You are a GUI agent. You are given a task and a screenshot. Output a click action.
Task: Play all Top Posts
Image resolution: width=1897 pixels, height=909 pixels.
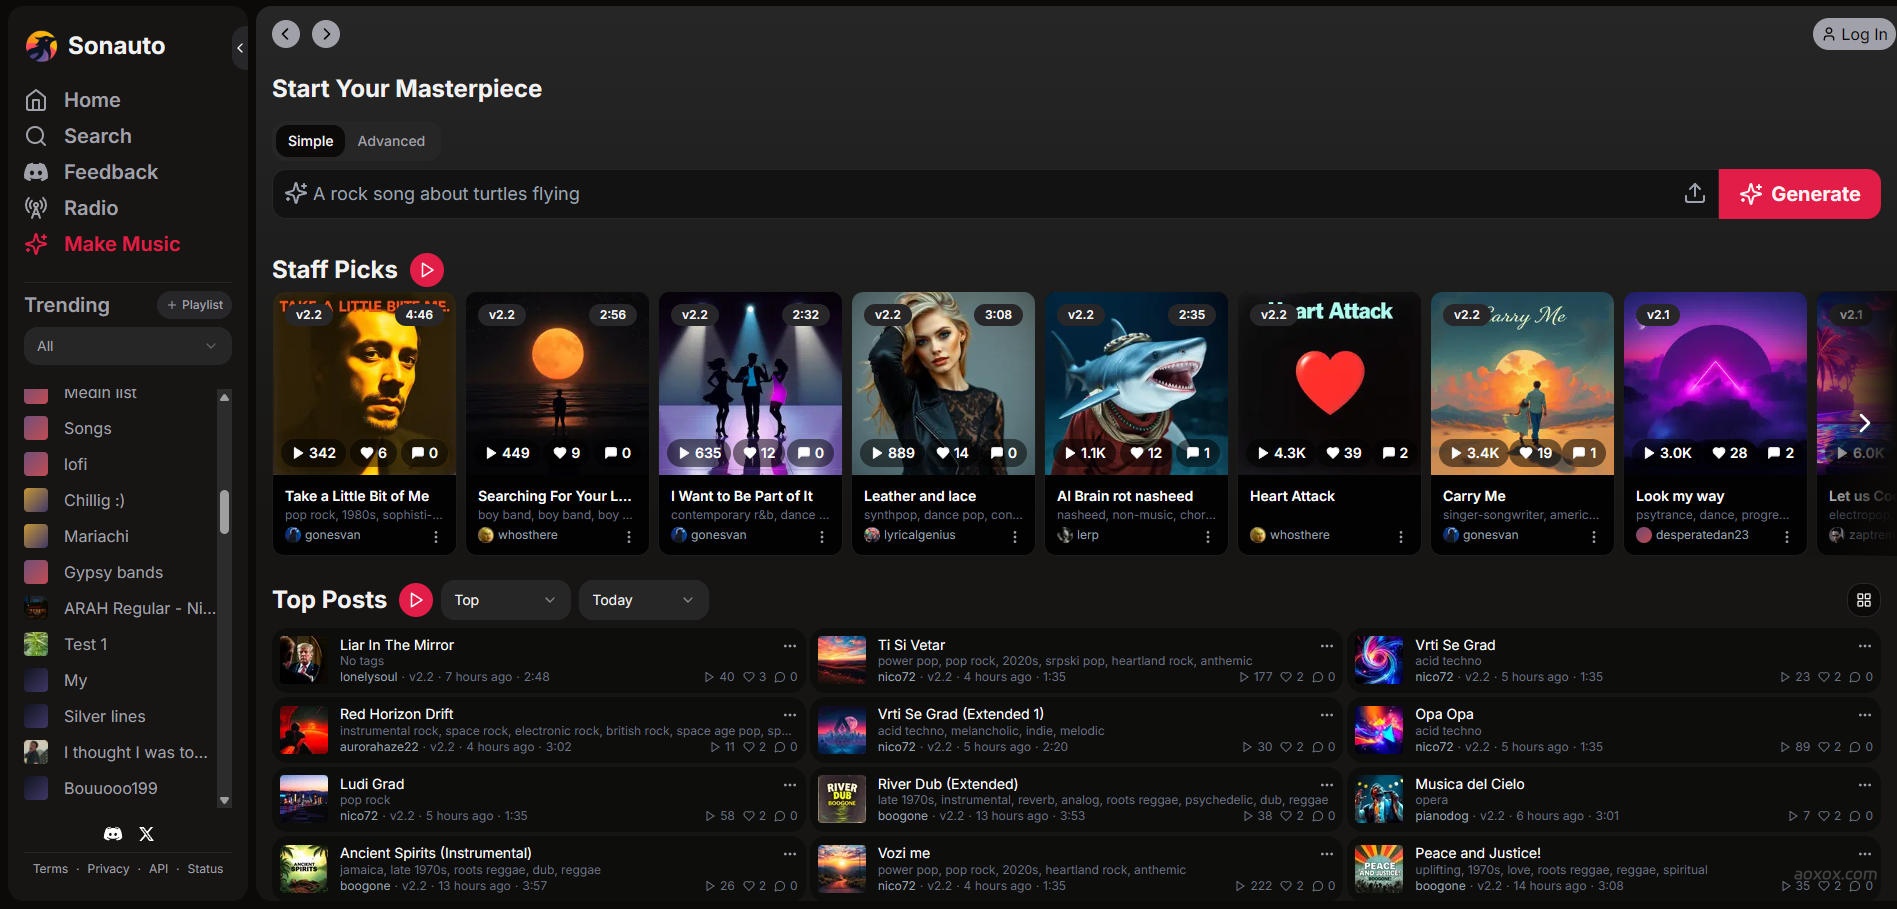click(416, 600)
